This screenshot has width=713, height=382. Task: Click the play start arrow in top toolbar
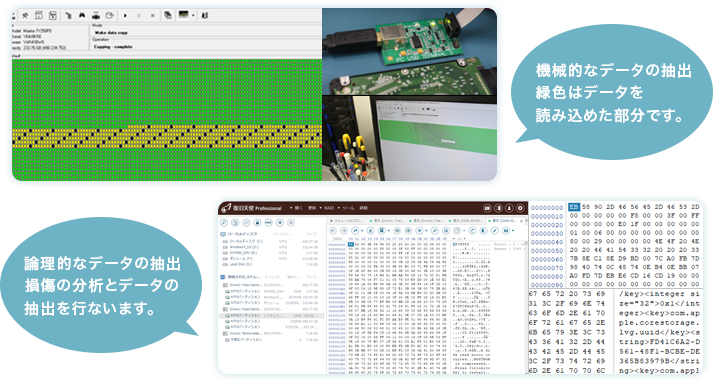click(125, 15)
